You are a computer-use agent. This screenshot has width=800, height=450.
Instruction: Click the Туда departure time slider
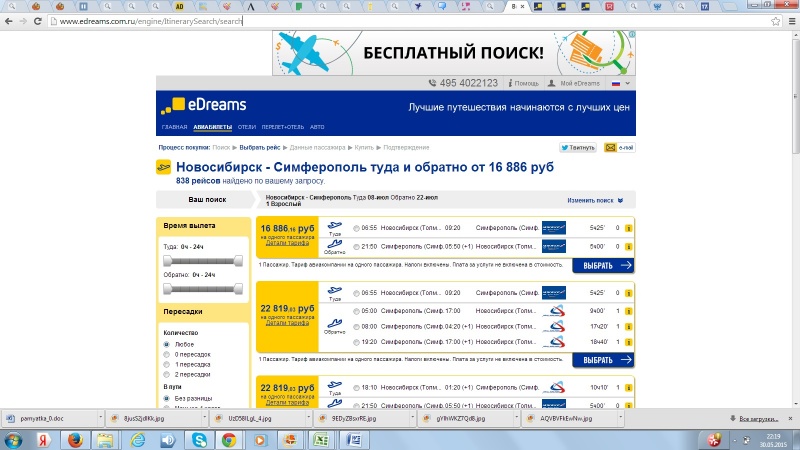[x=203, y=261]
